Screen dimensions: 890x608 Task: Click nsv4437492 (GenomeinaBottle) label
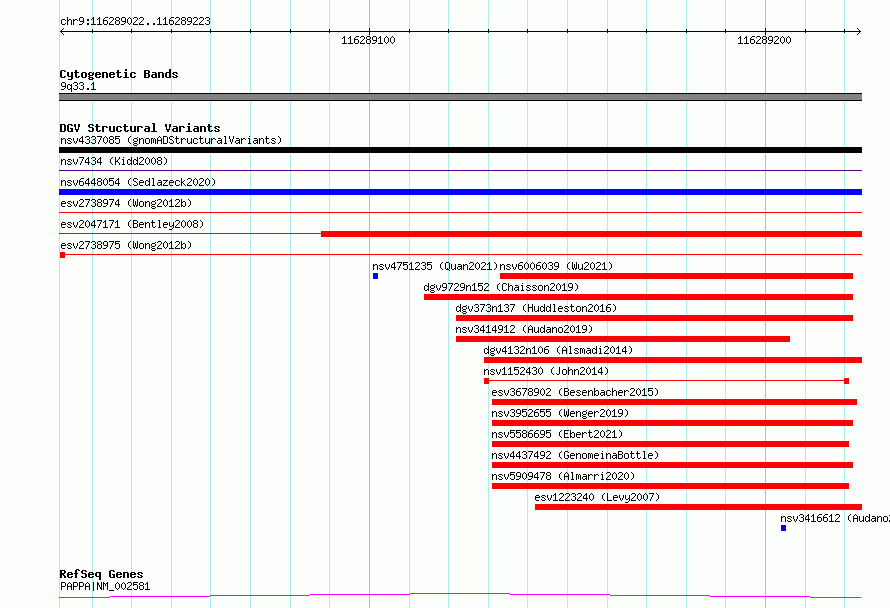575,455
